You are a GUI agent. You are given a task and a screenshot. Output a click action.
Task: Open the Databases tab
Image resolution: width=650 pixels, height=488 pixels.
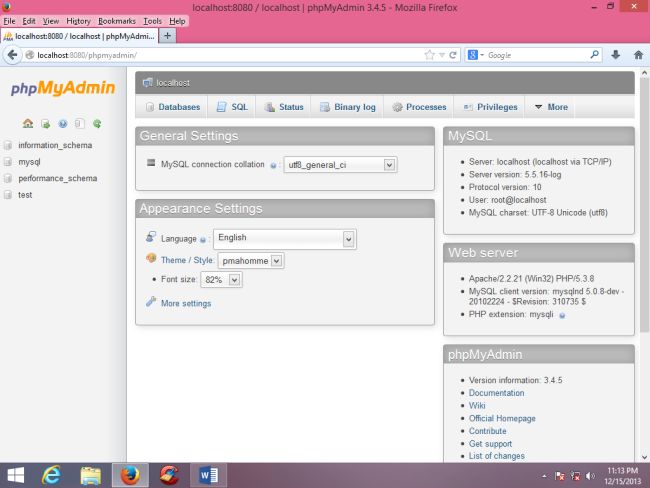coord(173,107)
